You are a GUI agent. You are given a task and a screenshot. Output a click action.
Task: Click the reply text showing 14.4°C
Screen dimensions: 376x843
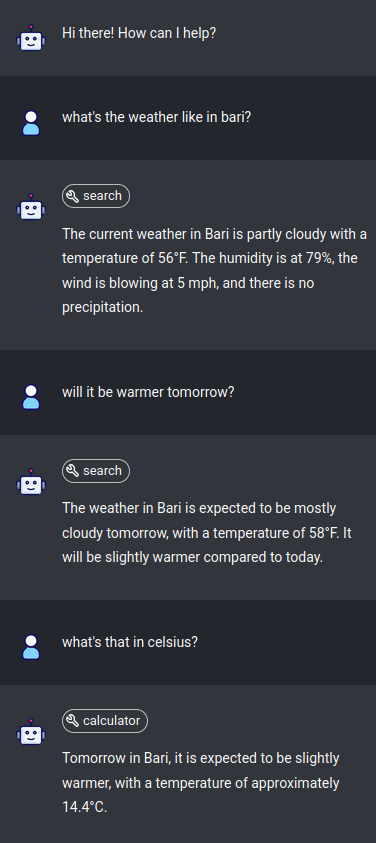(x=201, y=783)
